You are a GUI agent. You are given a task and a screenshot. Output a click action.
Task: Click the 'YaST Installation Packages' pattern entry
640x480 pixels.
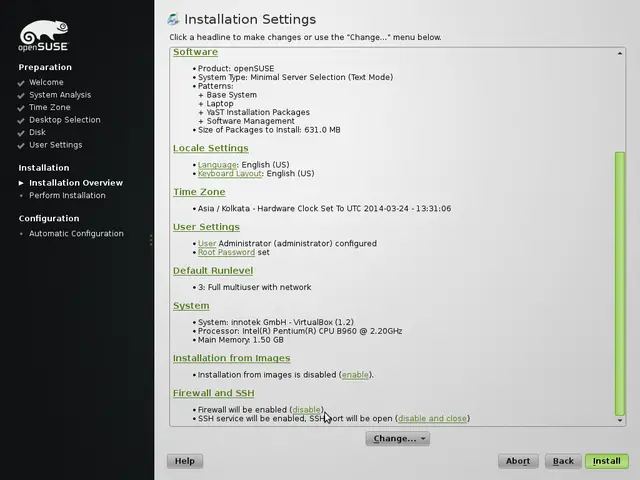pos(258,112)
